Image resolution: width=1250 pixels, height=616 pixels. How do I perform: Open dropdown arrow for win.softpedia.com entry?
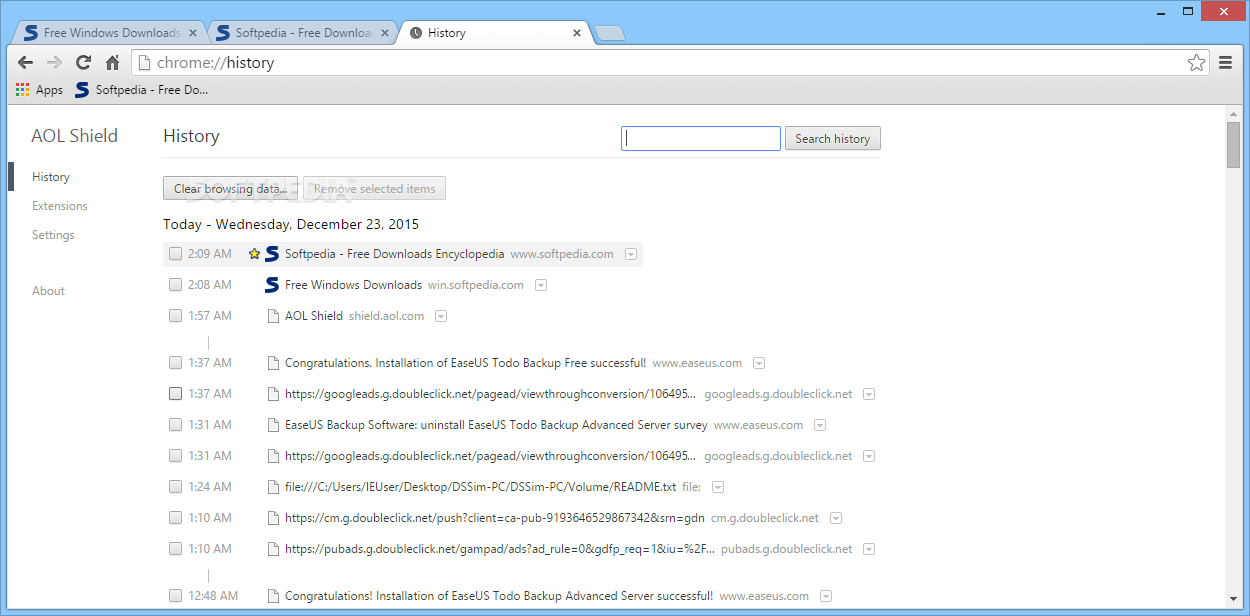coord(541,285)
